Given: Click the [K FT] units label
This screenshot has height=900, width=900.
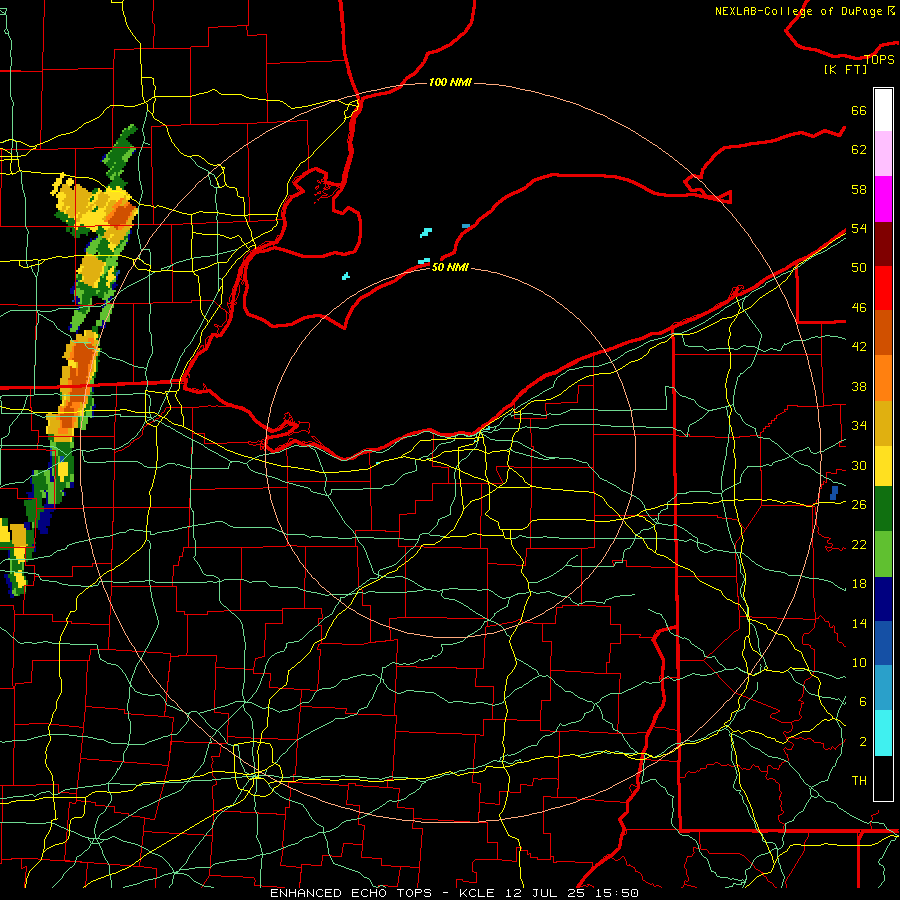Looking at the screenshot, I should click(x=845, y=69).
